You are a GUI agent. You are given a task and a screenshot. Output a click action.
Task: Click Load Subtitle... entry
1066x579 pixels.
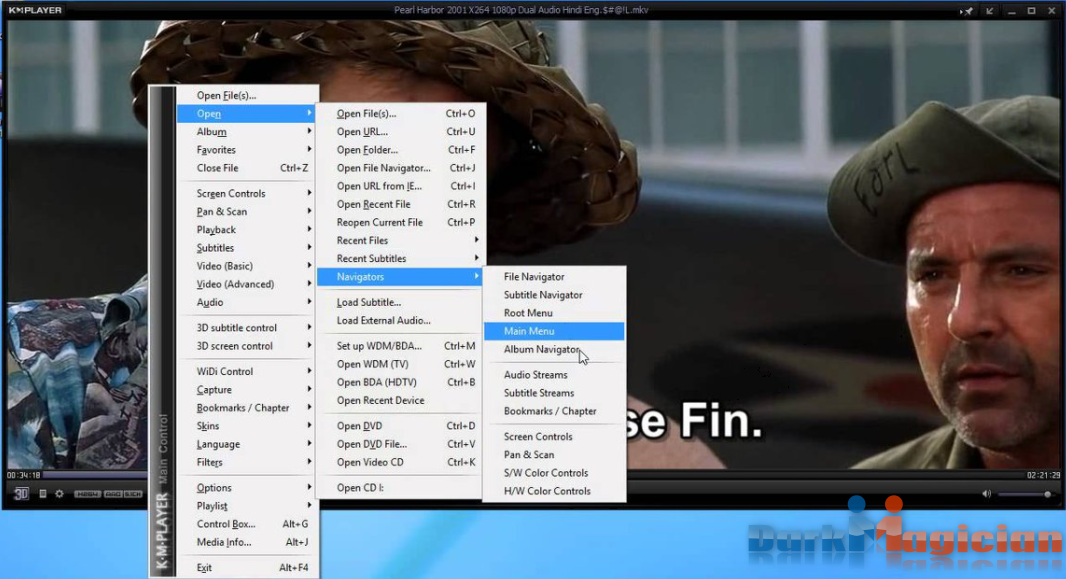pyautogui.click(x=400, y=302)
